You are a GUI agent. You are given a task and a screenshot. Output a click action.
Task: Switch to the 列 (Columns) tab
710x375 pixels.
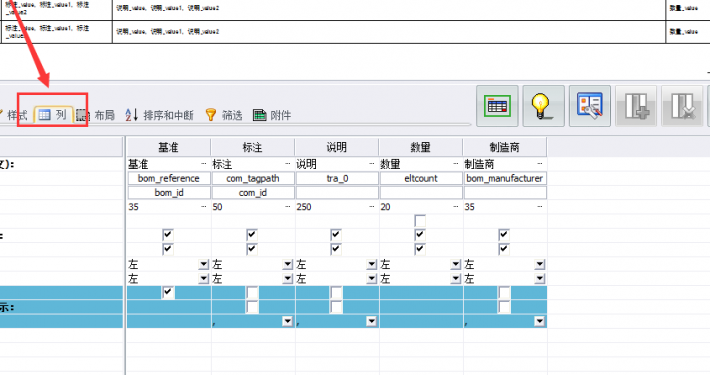coord(53,115)
